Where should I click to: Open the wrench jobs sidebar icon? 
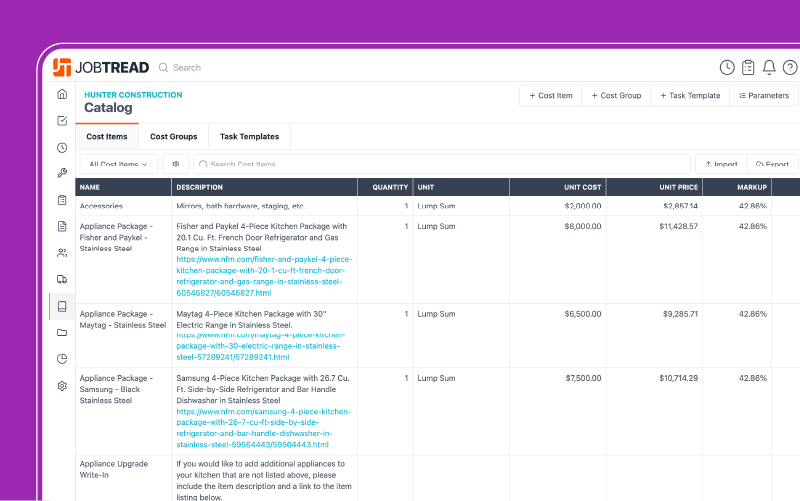[x=62, y=173]
